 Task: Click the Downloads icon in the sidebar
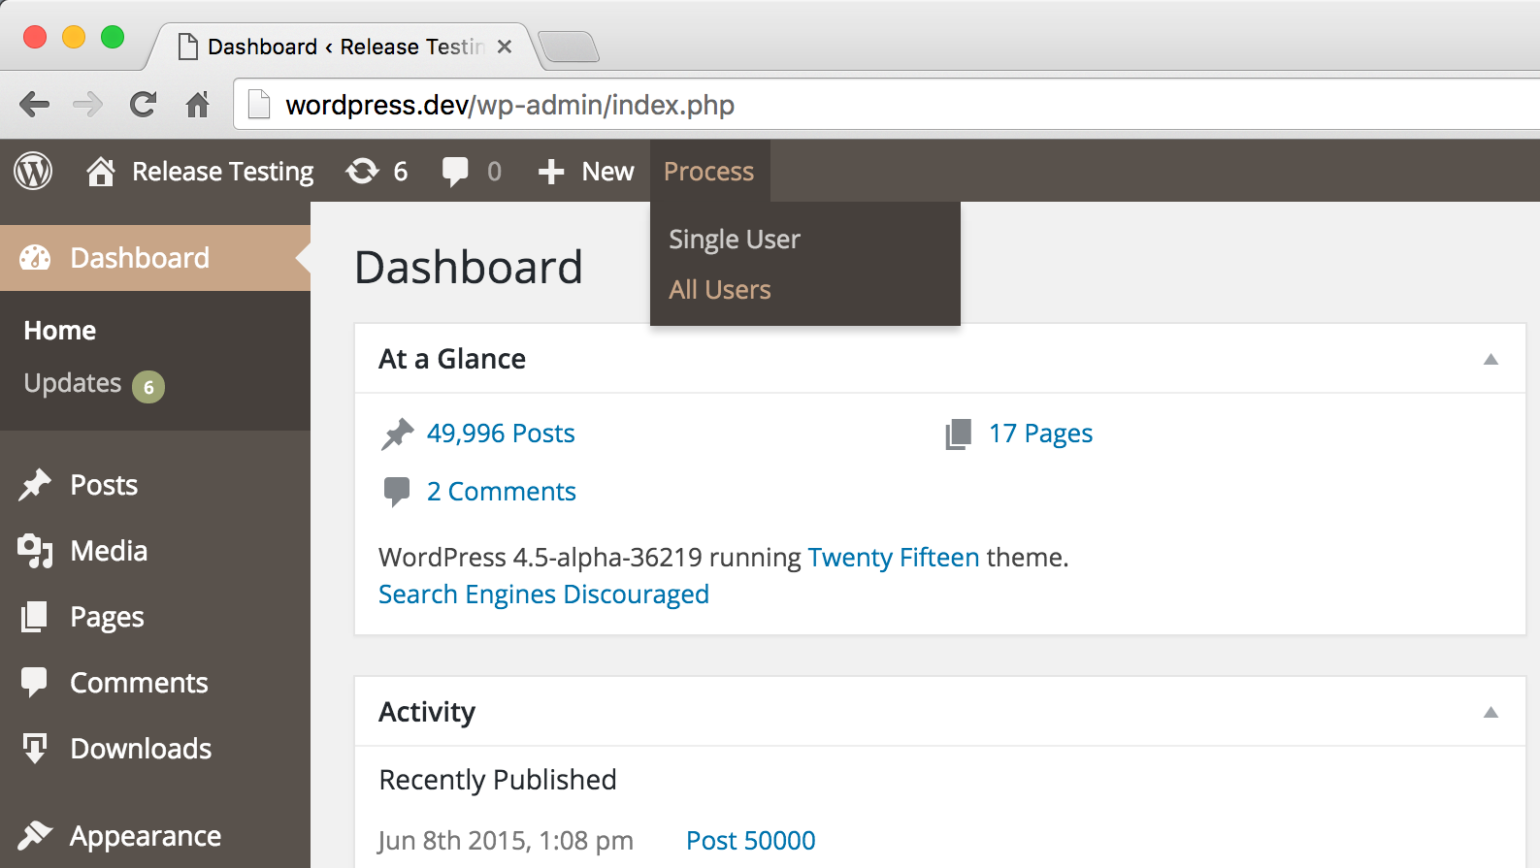click(35, 749)
